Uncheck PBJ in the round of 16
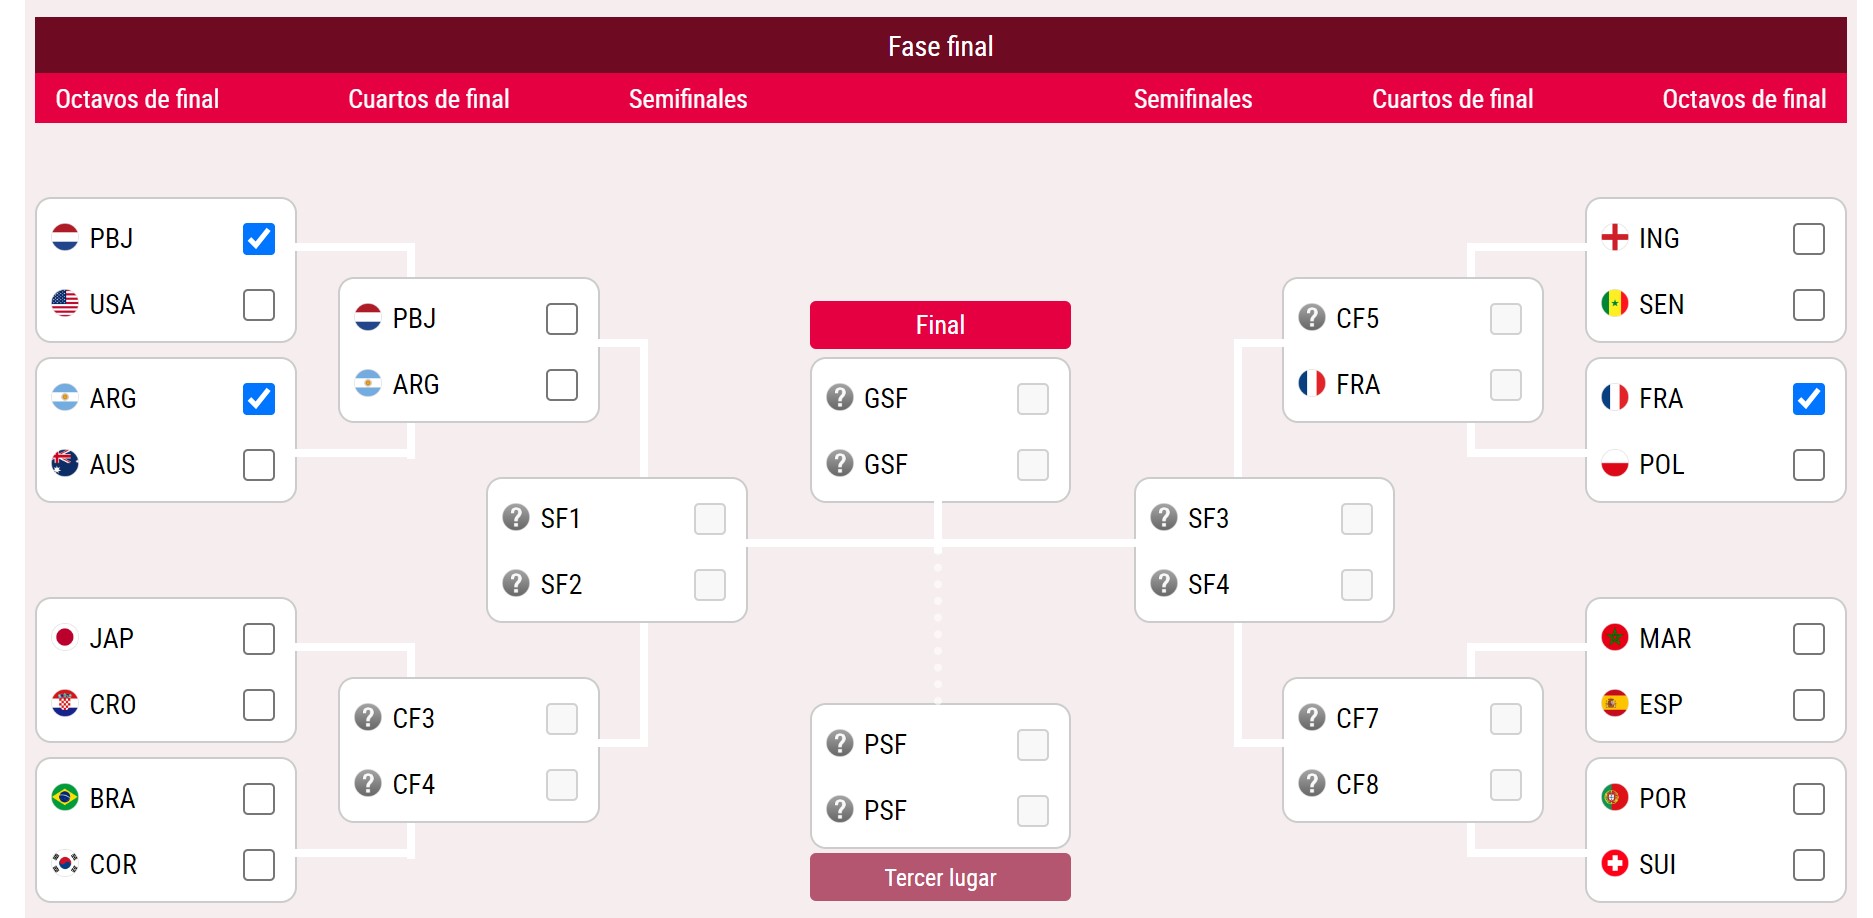The width and height of the screenshot is (1873, 918). (x=259, y=239)
